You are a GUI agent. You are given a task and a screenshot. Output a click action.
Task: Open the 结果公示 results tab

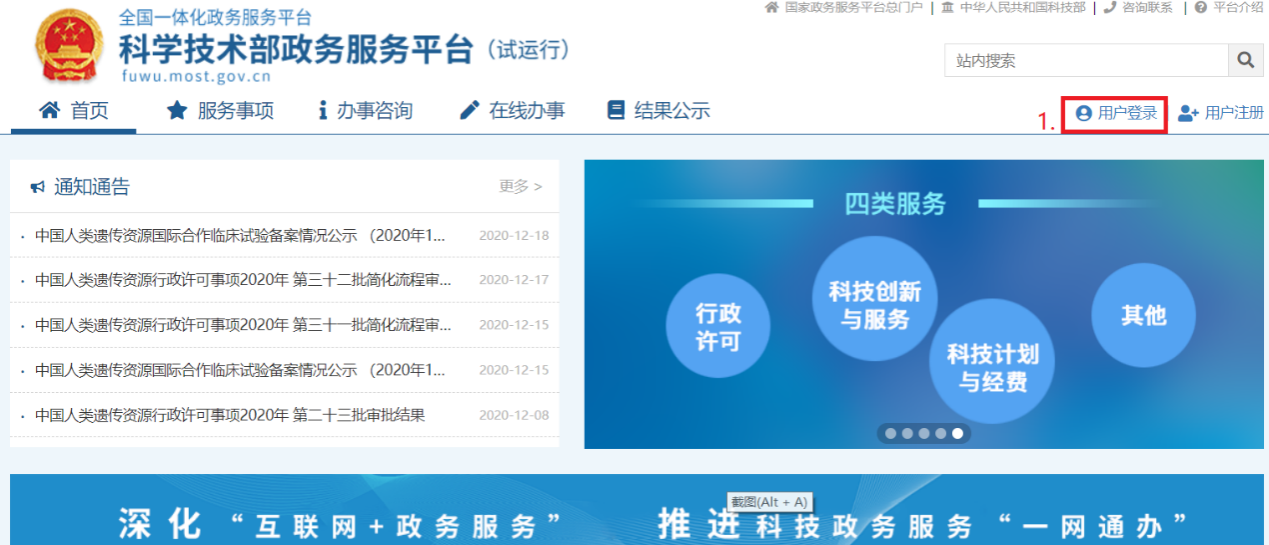[x=658, y=111]
